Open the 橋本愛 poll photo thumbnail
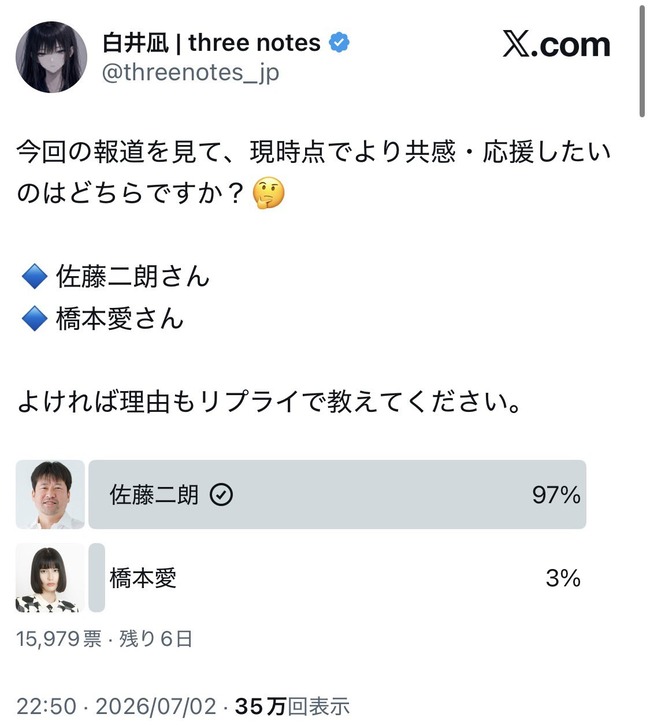 (x=50, y=578)
